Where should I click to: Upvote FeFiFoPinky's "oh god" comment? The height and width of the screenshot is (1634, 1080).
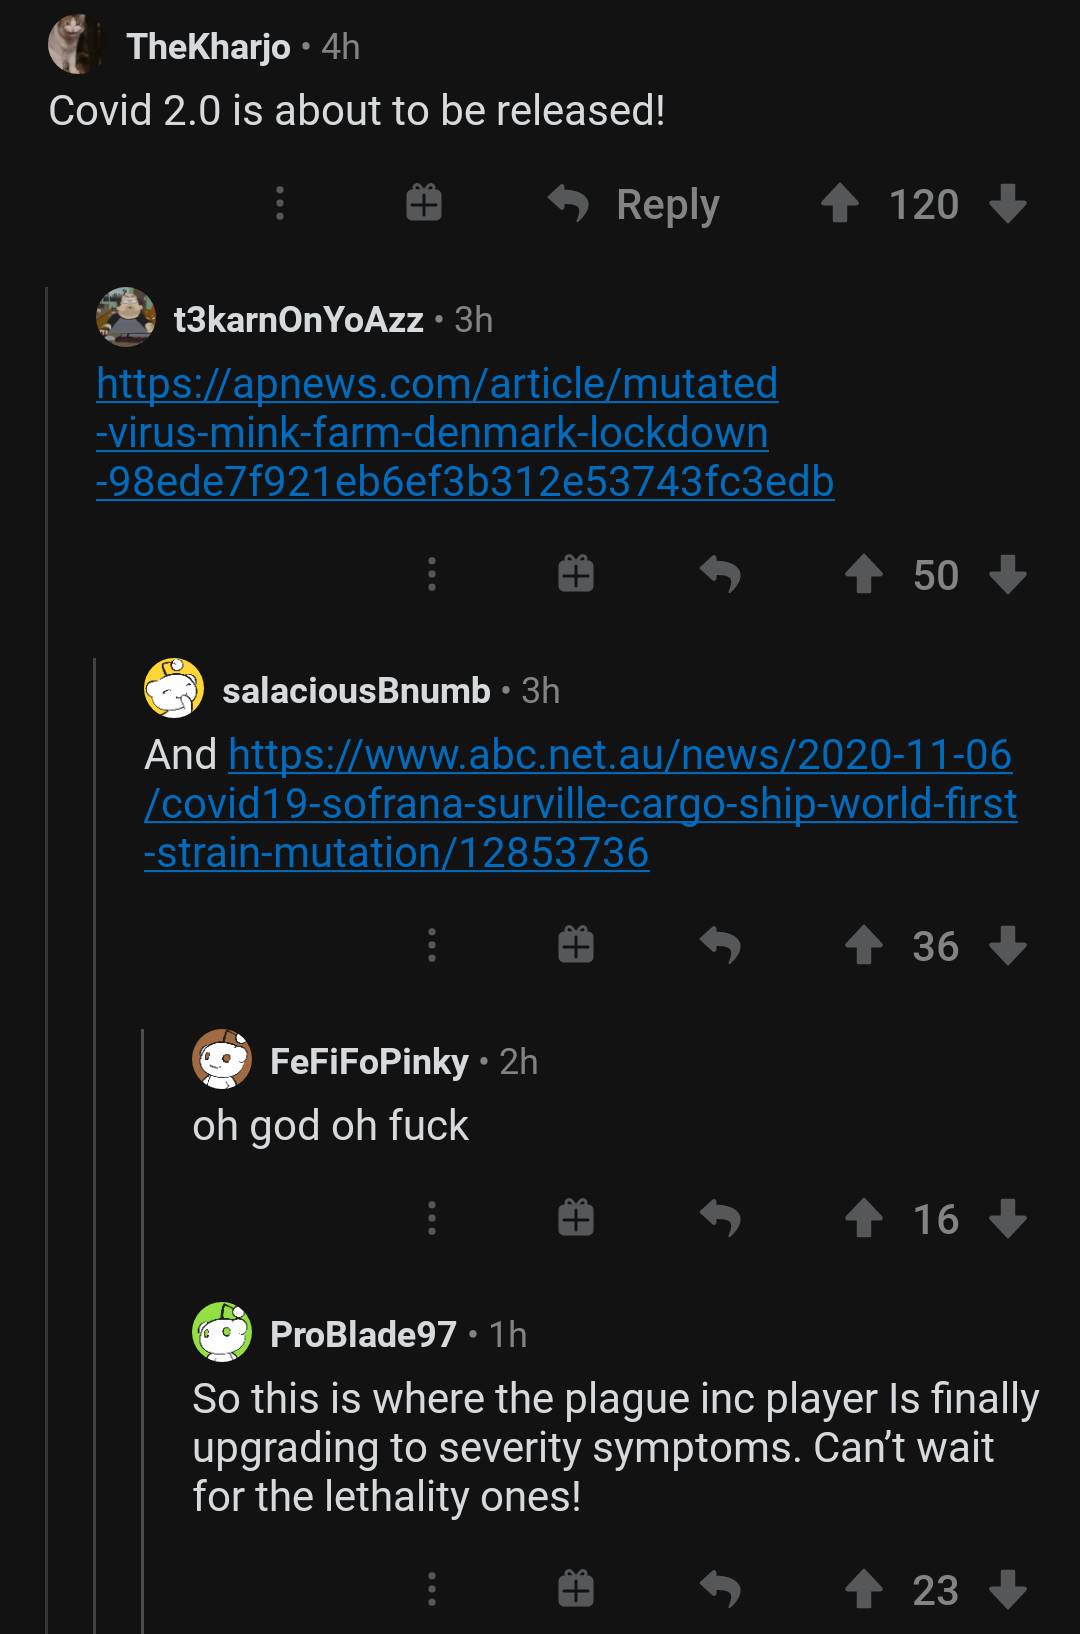coord(864,1219)
